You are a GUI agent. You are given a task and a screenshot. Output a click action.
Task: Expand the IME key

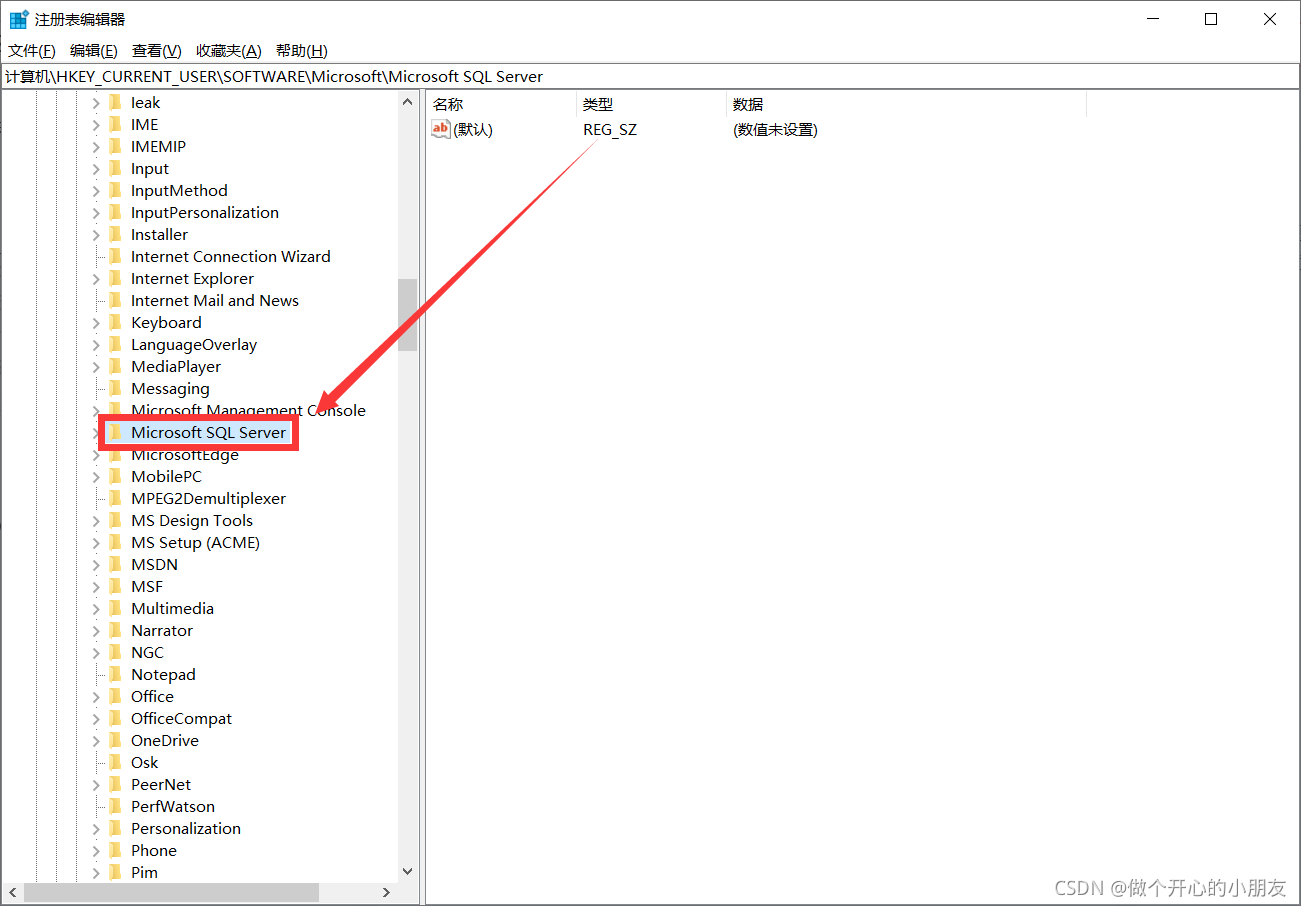97,124
